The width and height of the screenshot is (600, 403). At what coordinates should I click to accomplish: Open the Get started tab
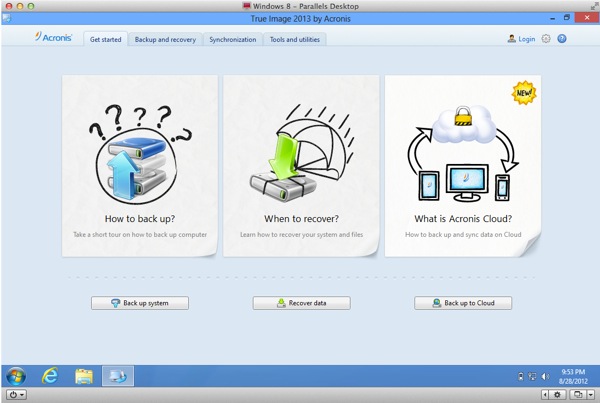click(105, 39)
